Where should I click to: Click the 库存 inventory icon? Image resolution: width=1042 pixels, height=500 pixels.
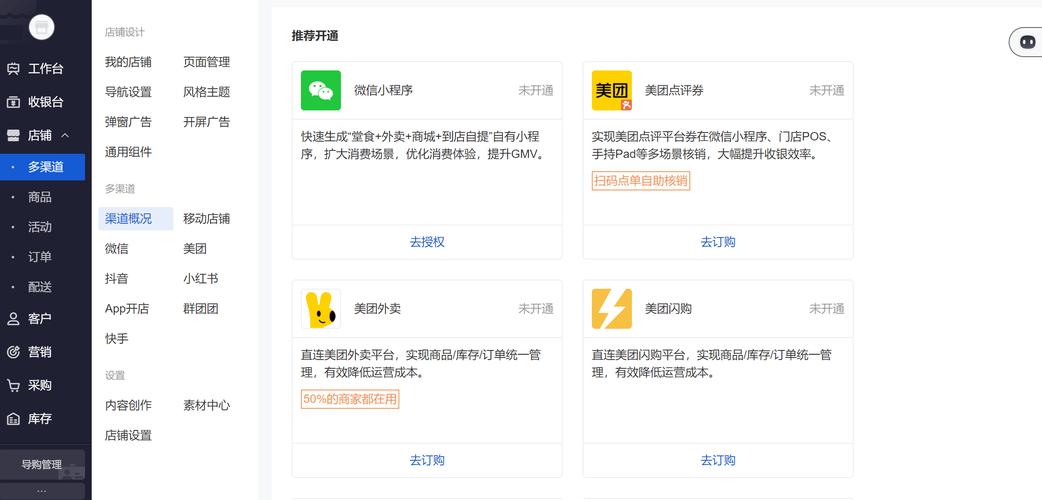(x=13, y=419)
